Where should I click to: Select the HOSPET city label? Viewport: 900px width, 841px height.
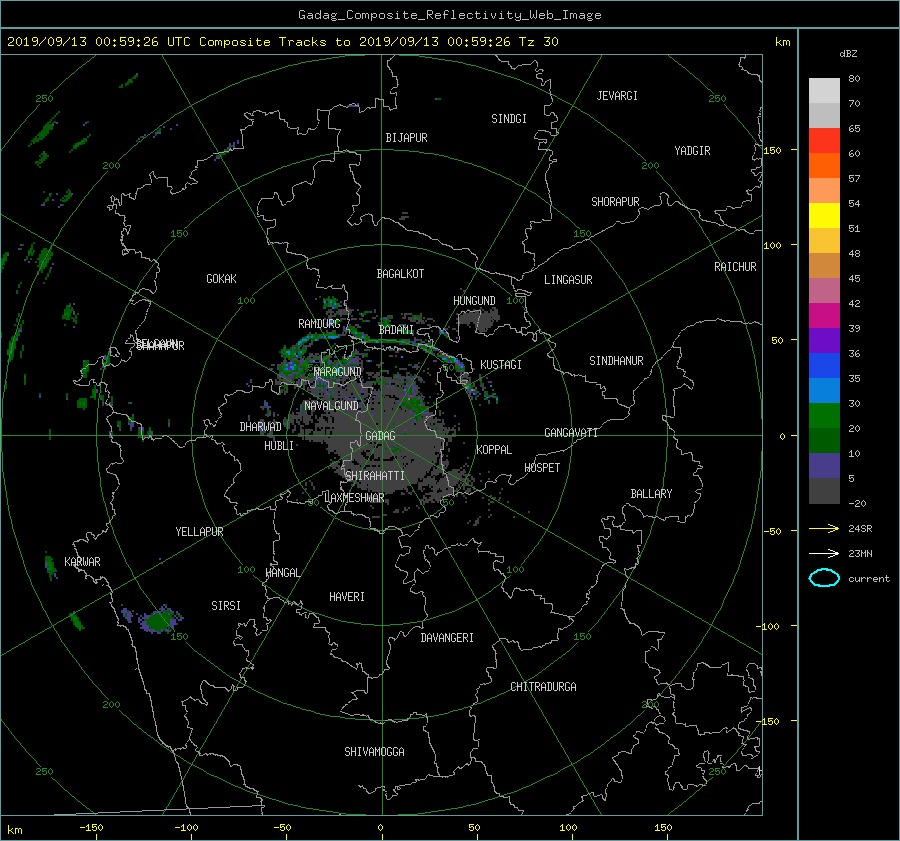[542, 468]
